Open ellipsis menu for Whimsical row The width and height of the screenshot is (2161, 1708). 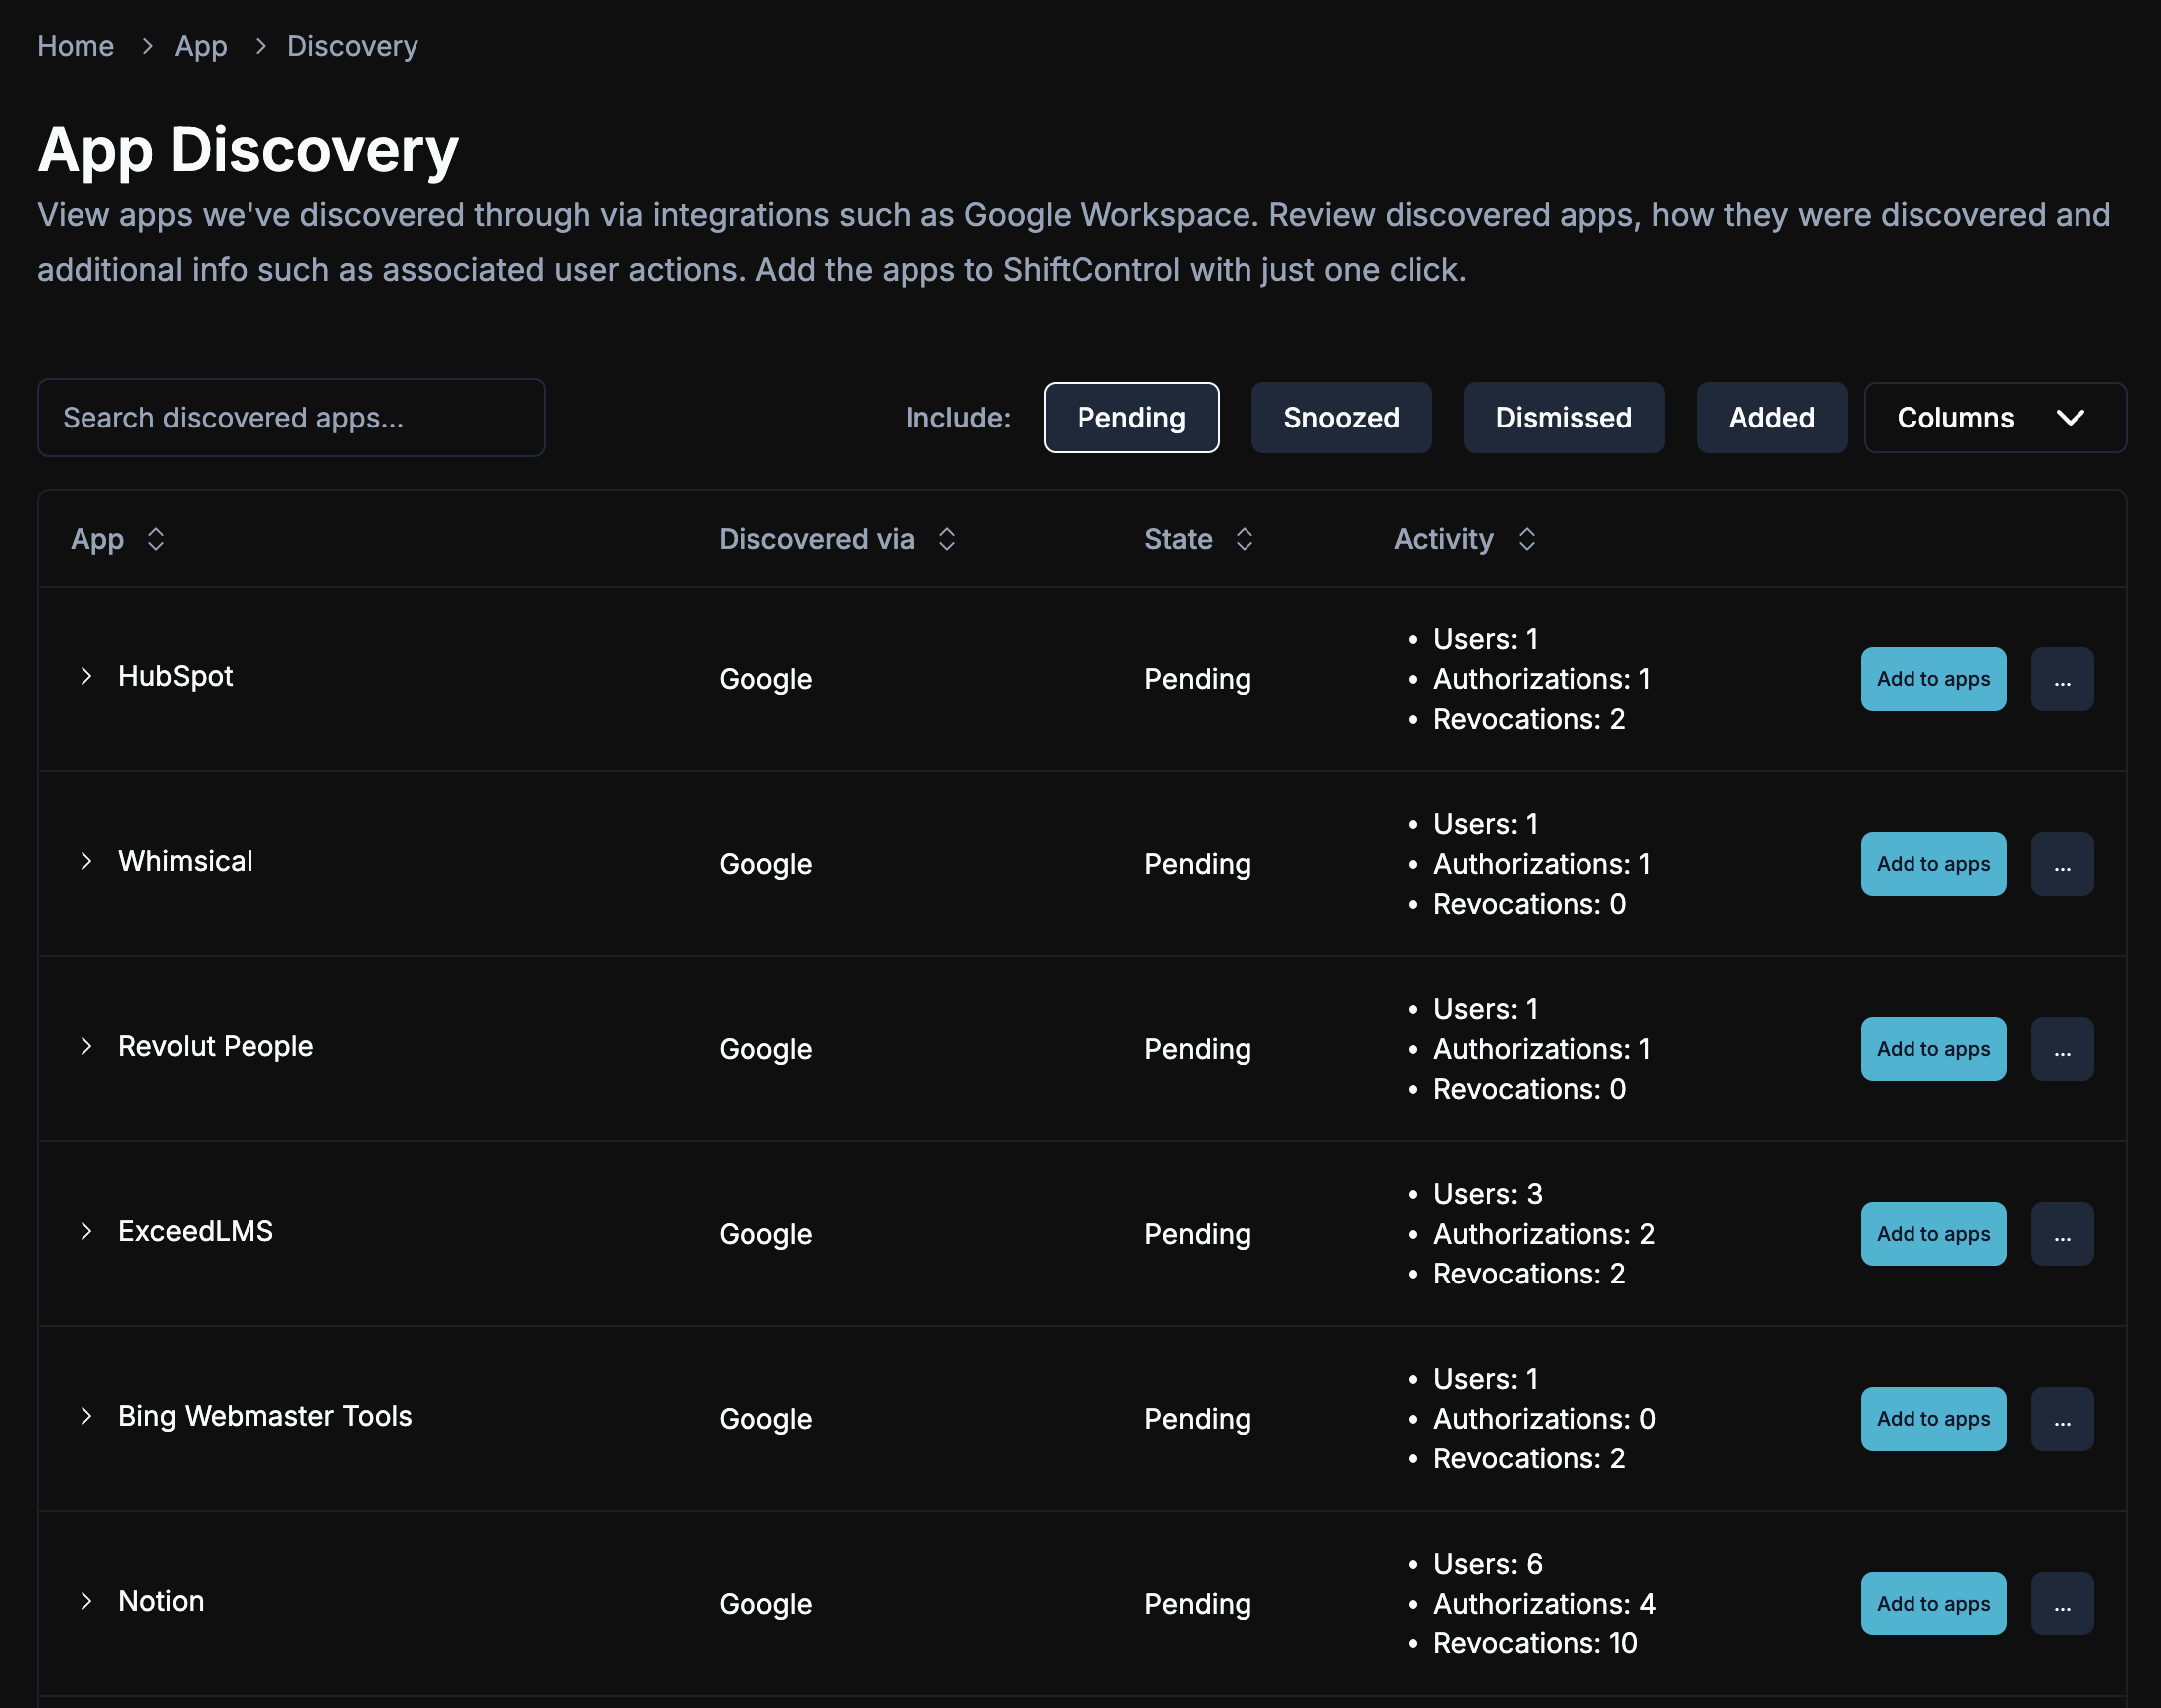pos(2061,864)
